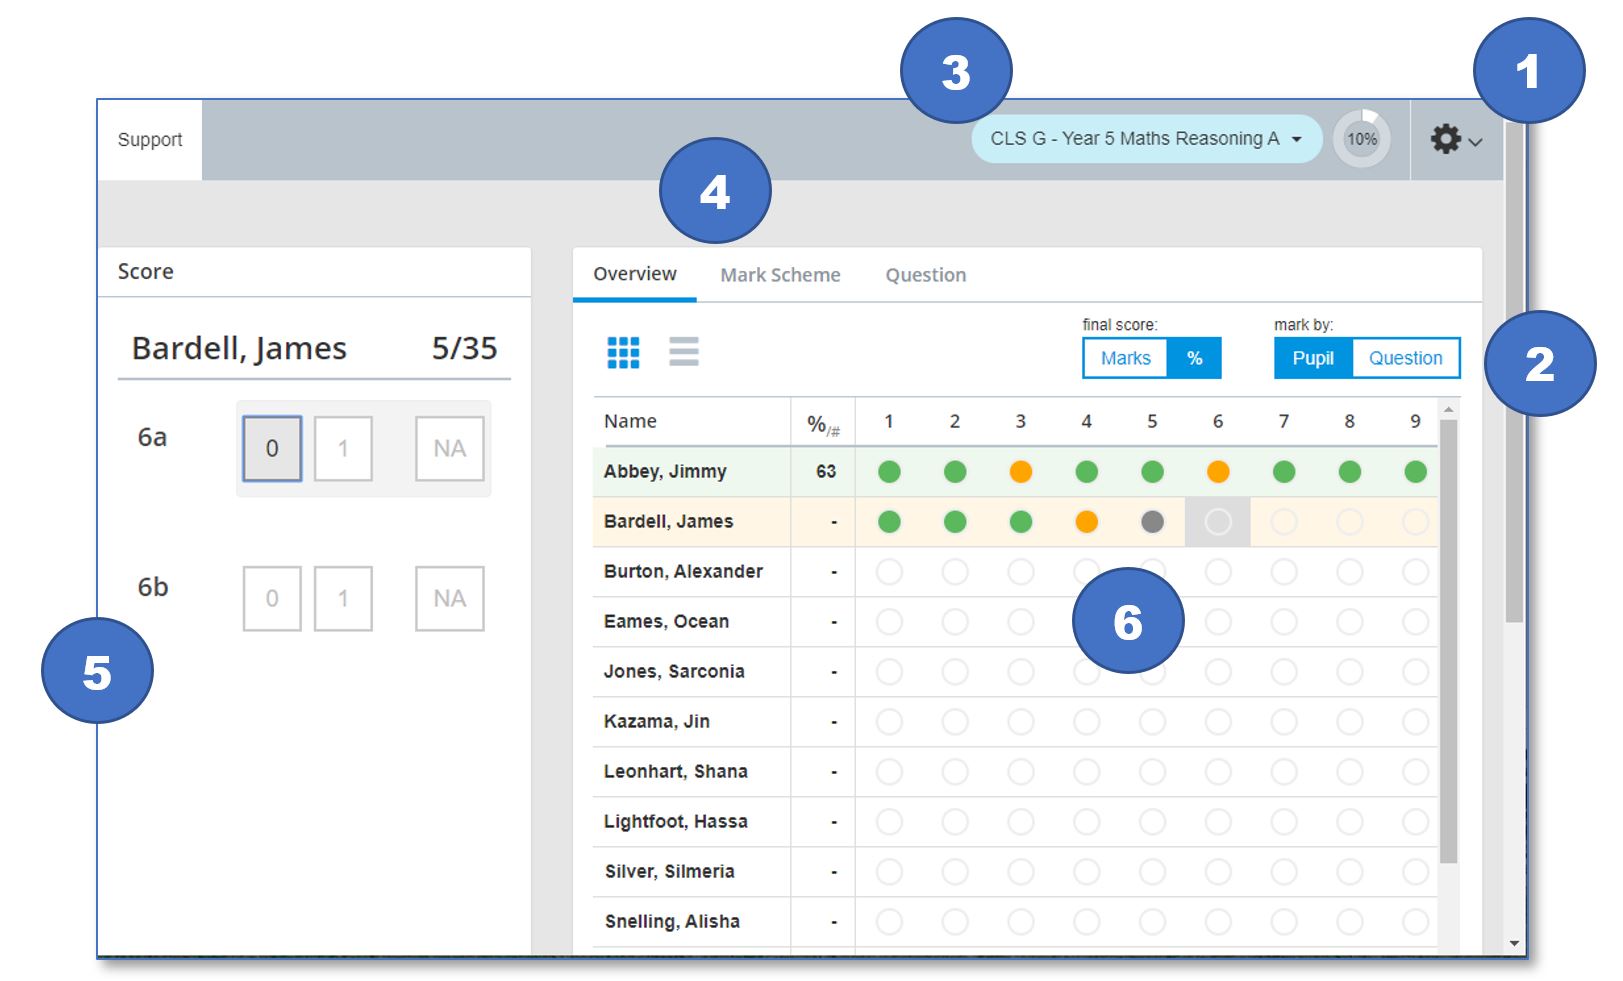Screen dimensions: 1623x981
Task: Click the %/# column header to sort
Action: pyautogui.click(x=822, y=424)
